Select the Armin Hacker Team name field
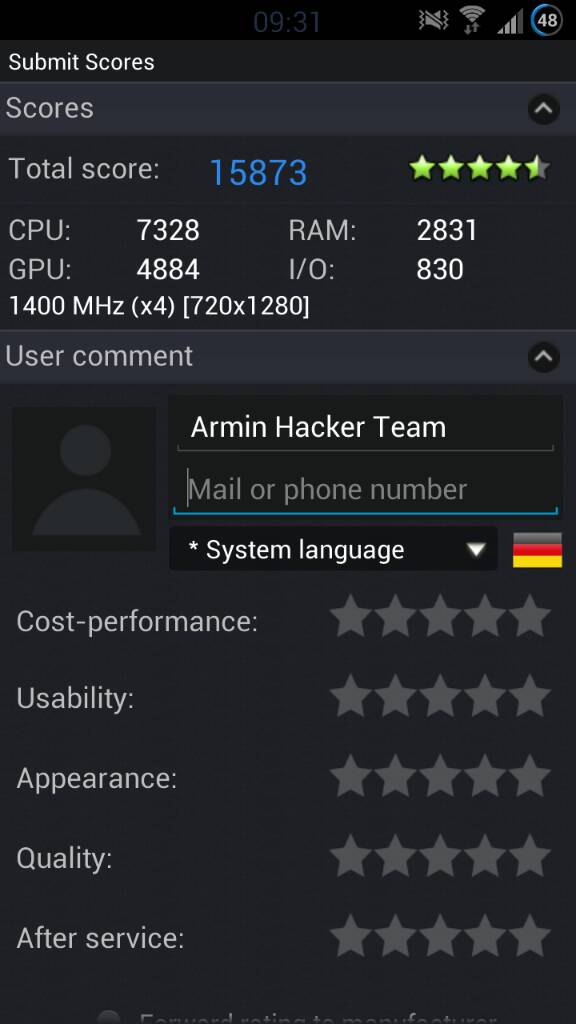 pos(366,428)
